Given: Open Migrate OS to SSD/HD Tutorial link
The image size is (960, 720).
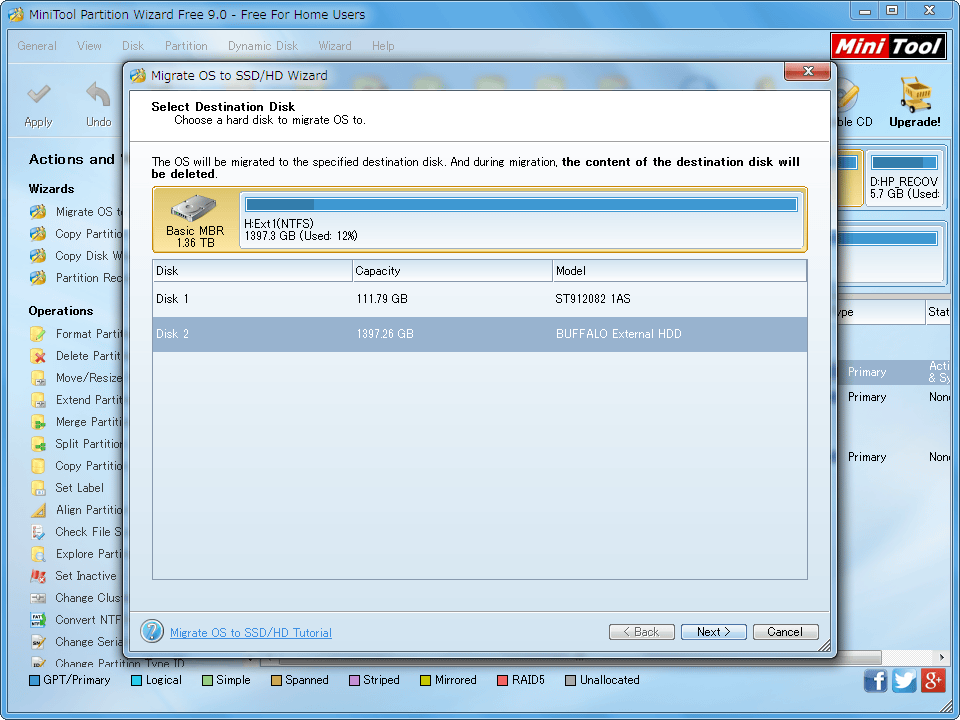Looking at the screenshot, I should tap(250, 632).
